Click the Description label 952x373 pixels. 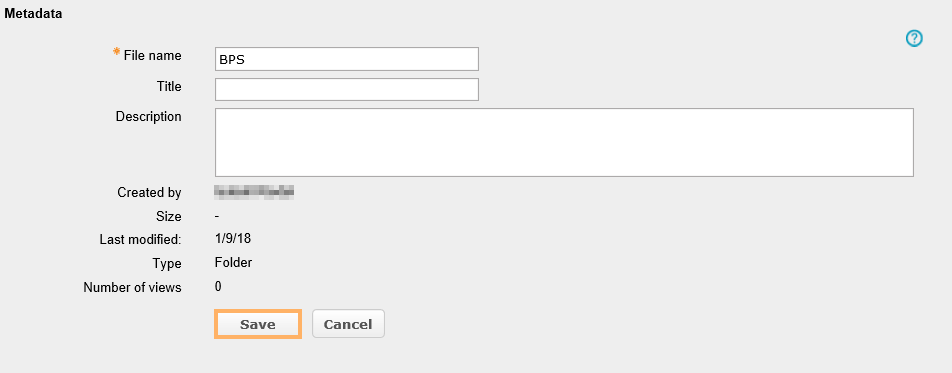point(149,117)
